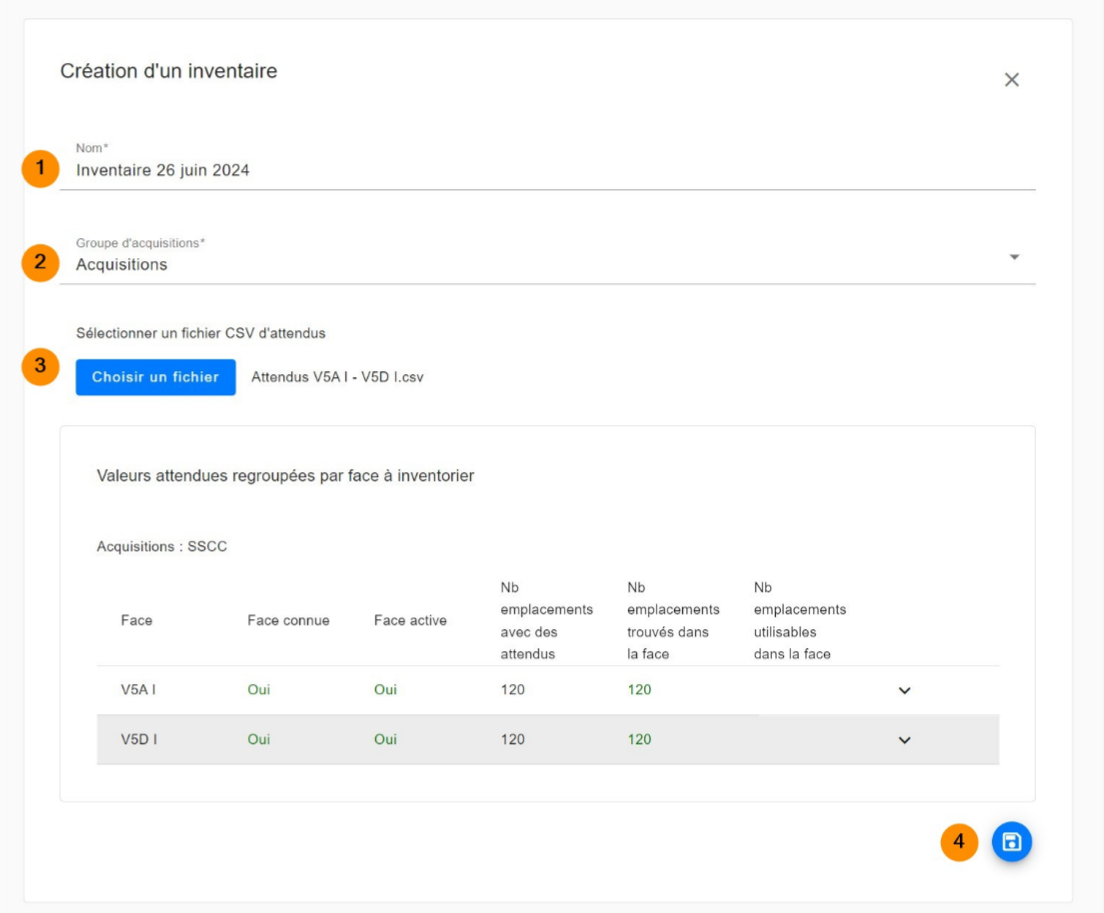The width and height of the screenshot is (1104, 913).
Task: Click the orange step 2 badge
Action: coord(40,263)
